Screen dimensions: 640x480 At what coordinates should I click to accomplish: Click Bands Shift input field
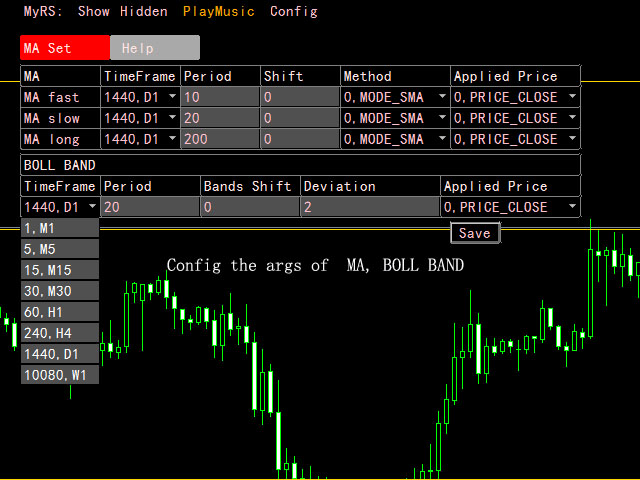coord(250,207)
